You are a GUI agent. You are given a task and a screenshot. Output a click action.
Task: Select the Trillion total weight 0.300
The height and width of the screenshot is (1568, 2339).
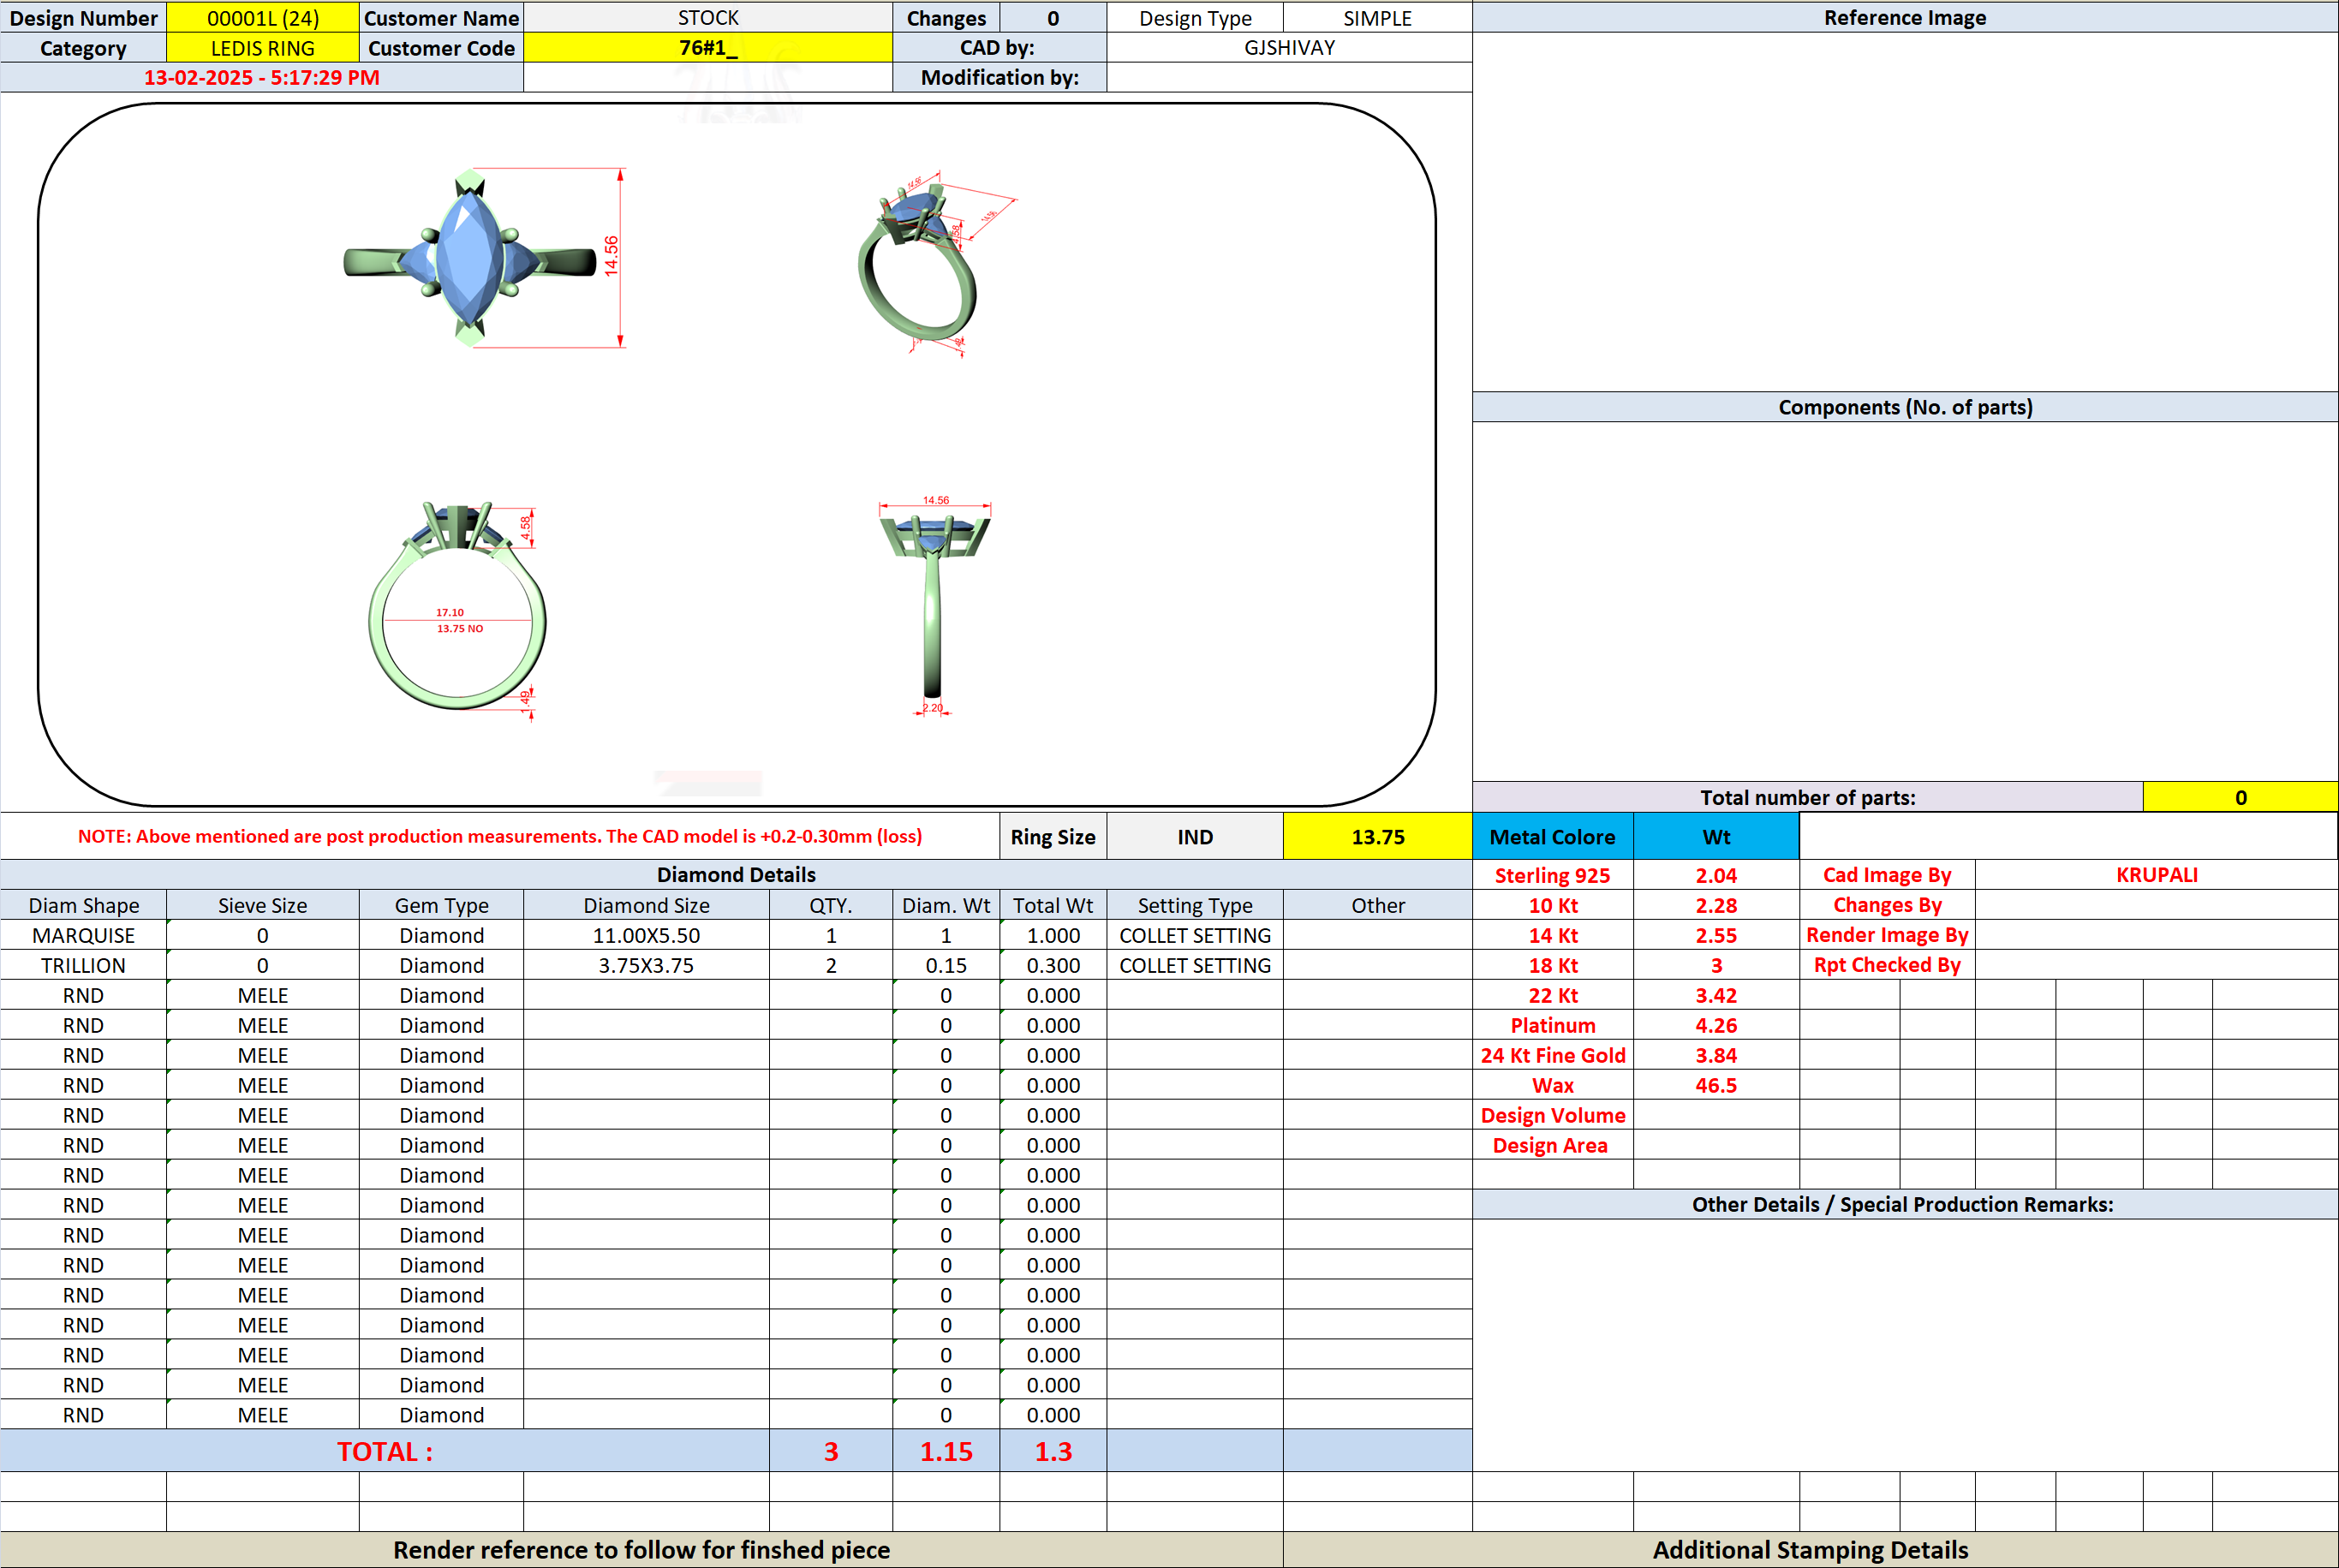1053,965
